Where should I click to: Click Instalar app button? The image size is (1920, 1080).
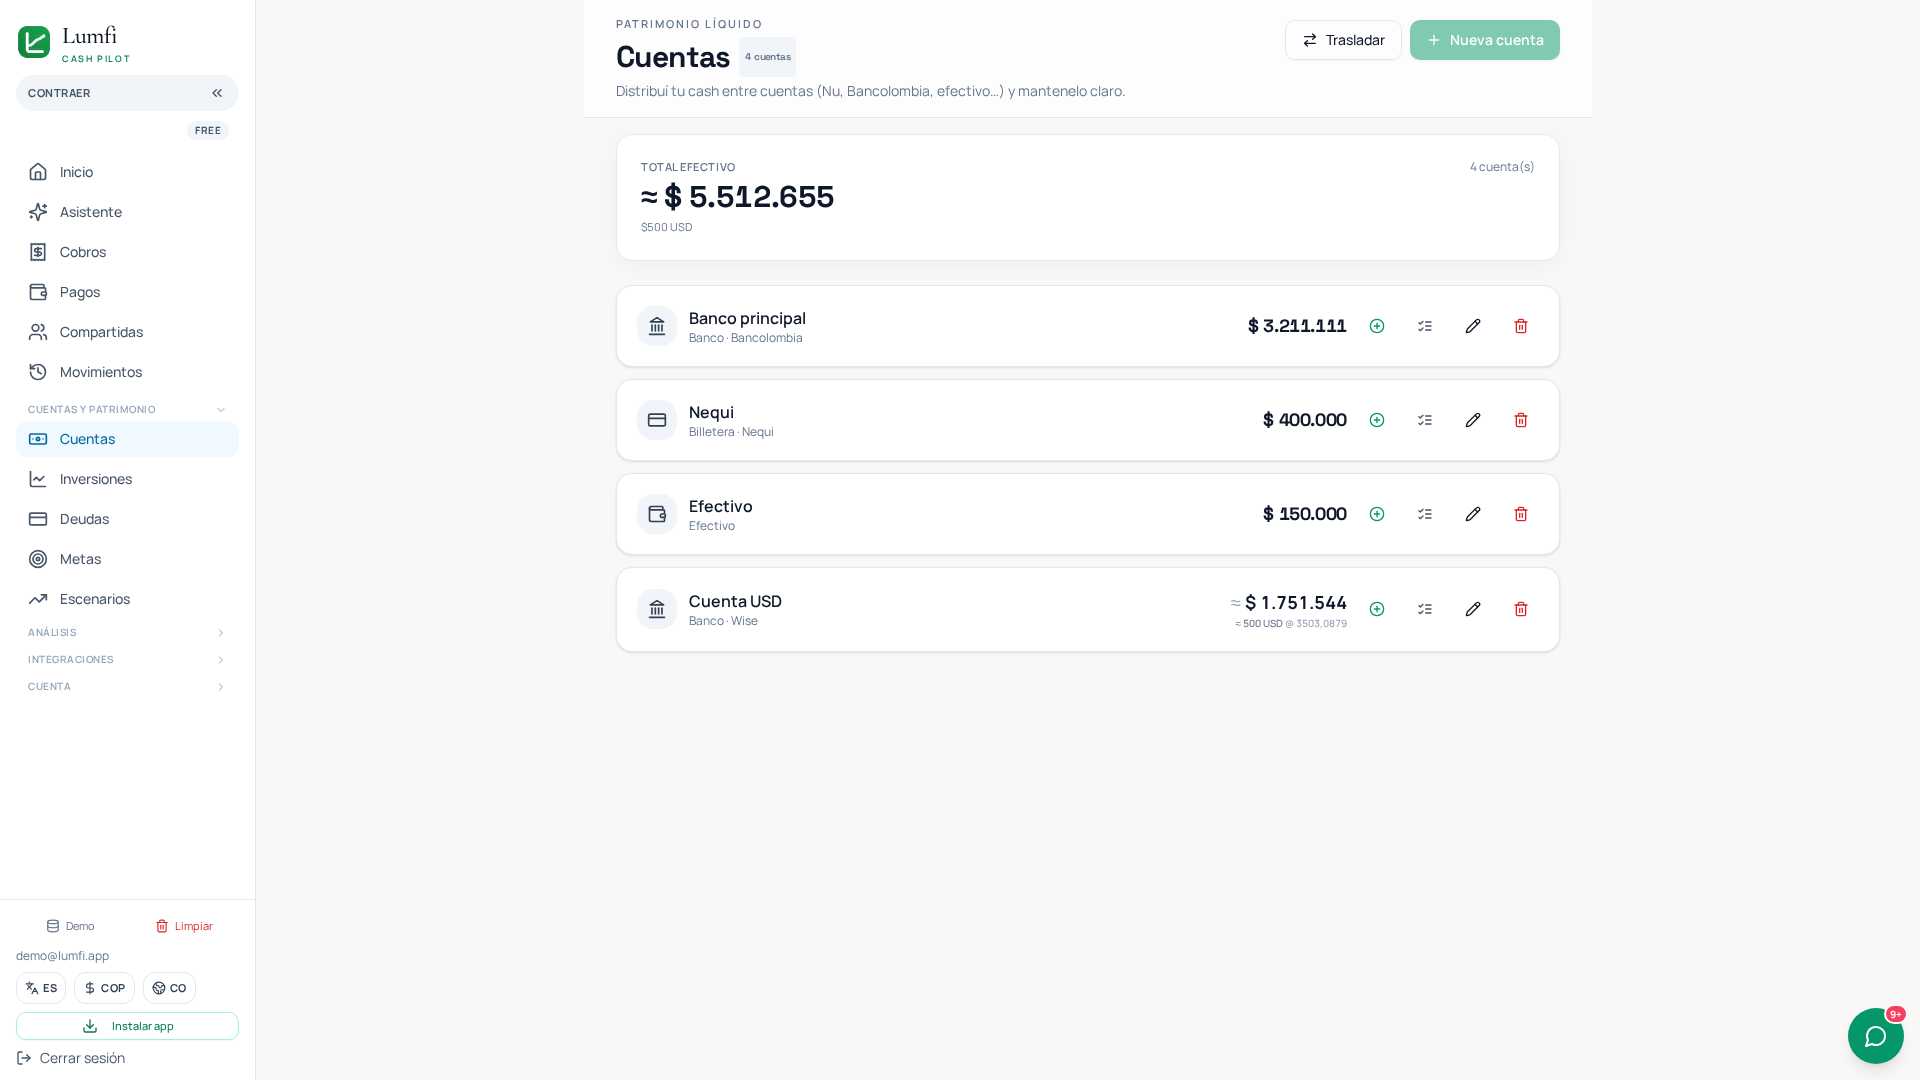coord(127,1026)
